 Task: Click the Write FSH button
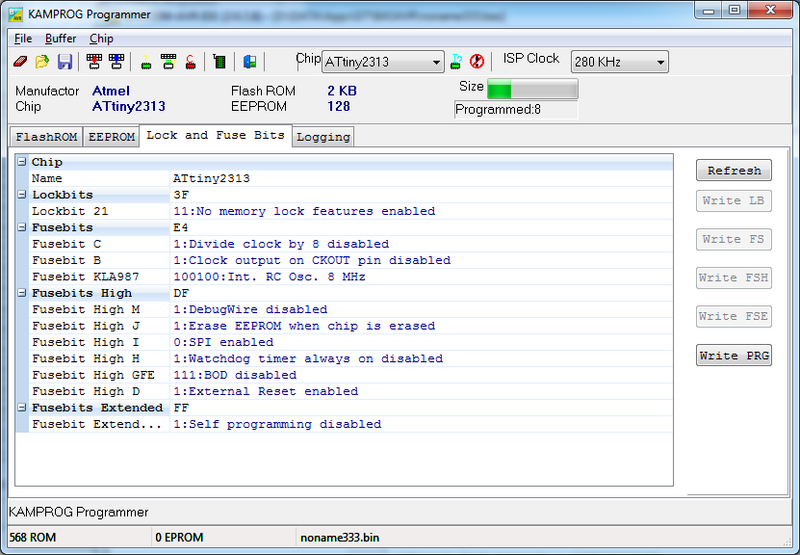click(x=734, y=278)
